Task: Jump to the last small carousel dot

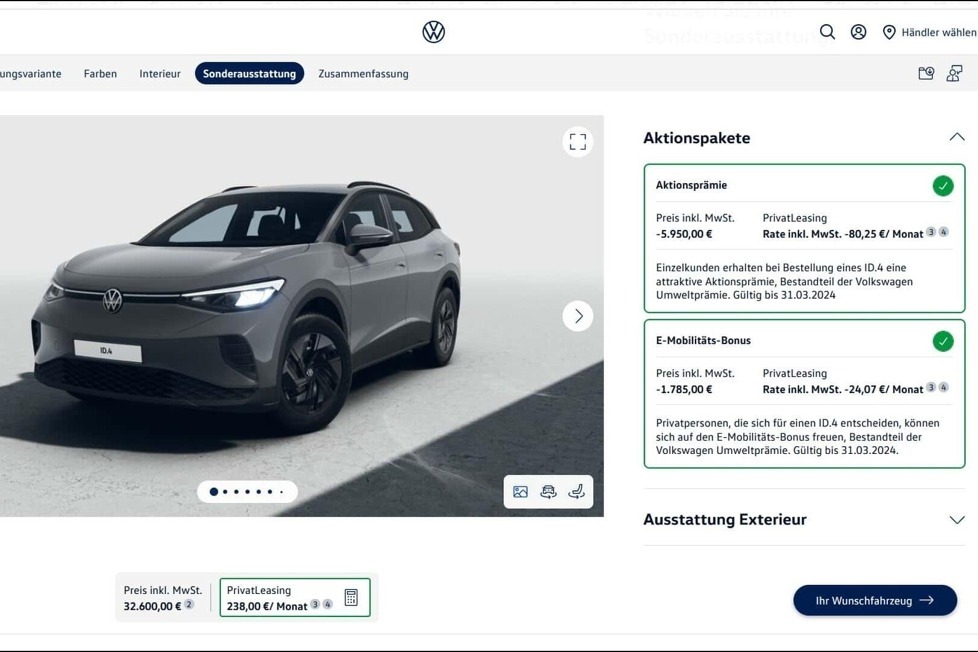Action: pyautogui.click(x=281, y=492)
